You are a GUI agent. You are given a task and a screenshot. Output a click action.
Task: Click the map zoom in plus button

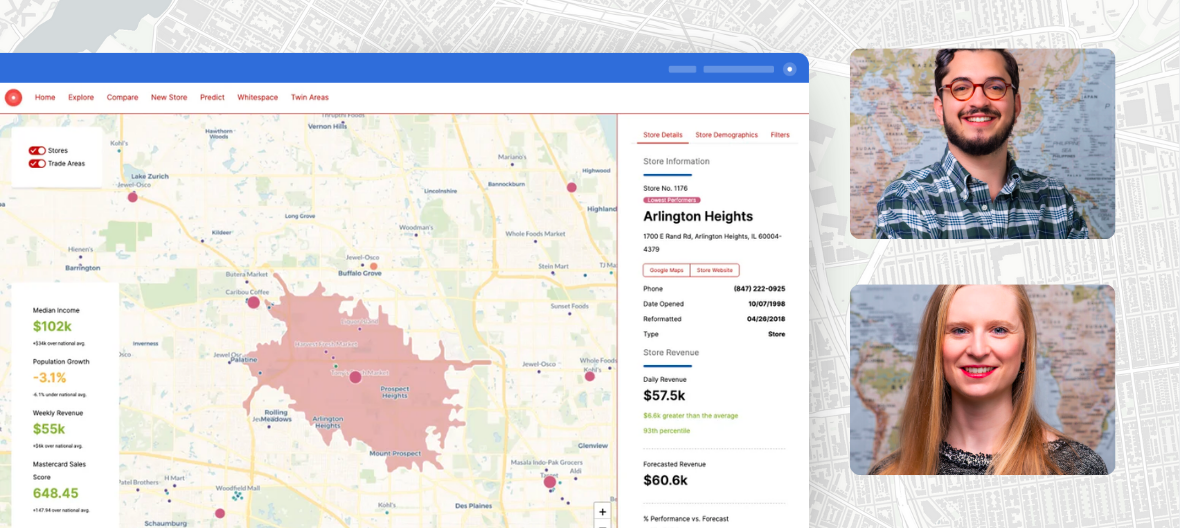603,511
